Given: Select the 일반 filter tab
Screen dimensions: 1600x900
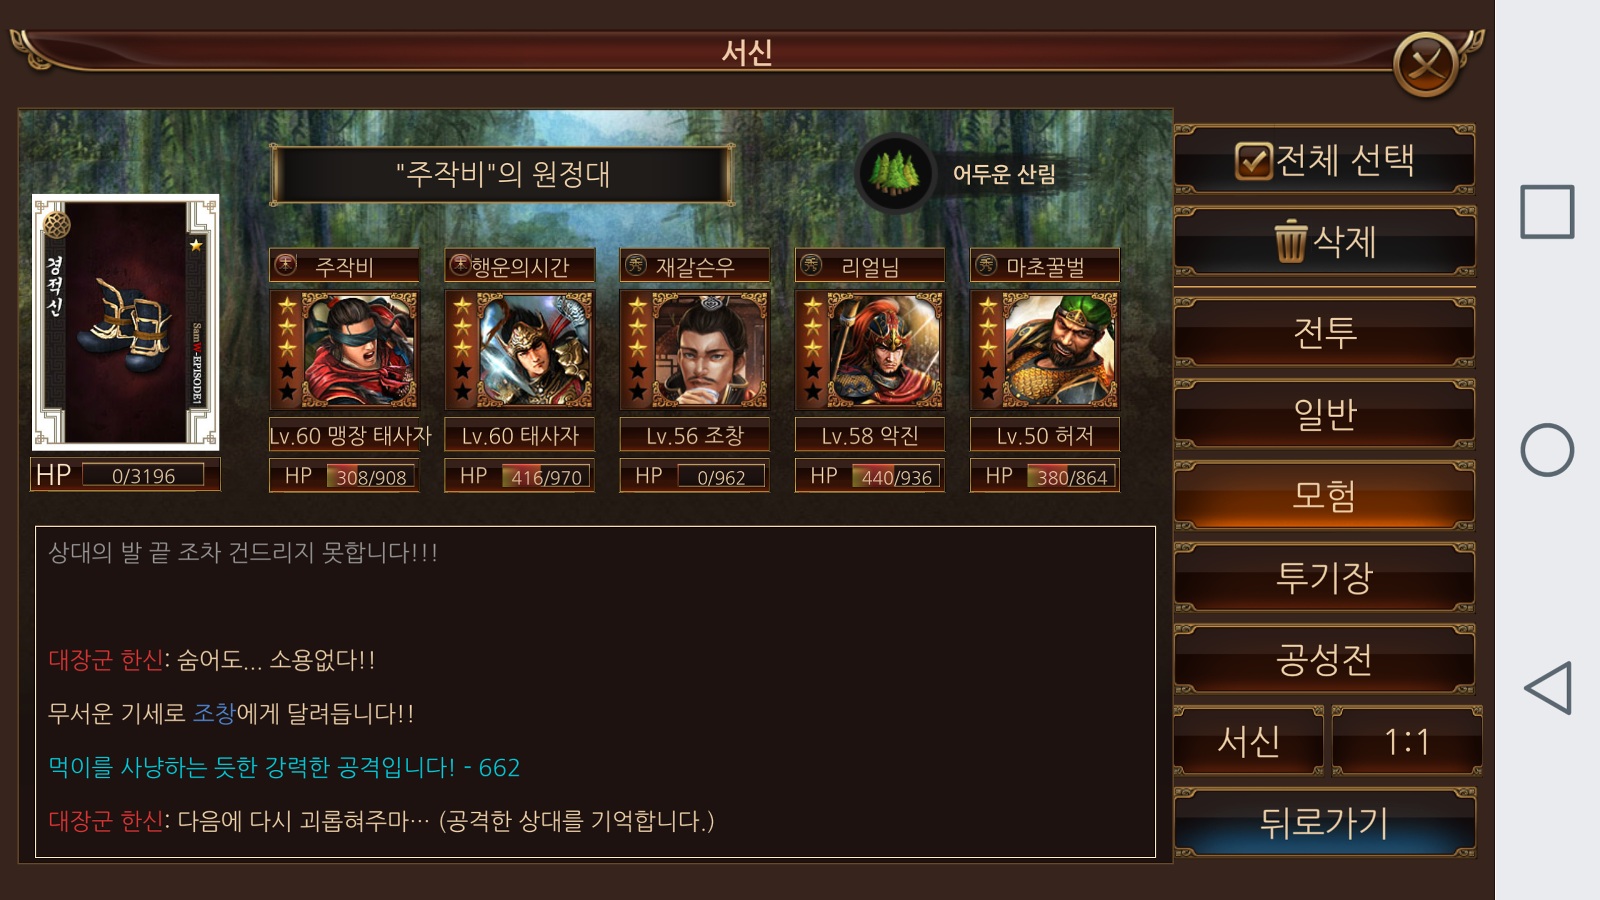Looking at the screenshot, I should point(1325,414).
